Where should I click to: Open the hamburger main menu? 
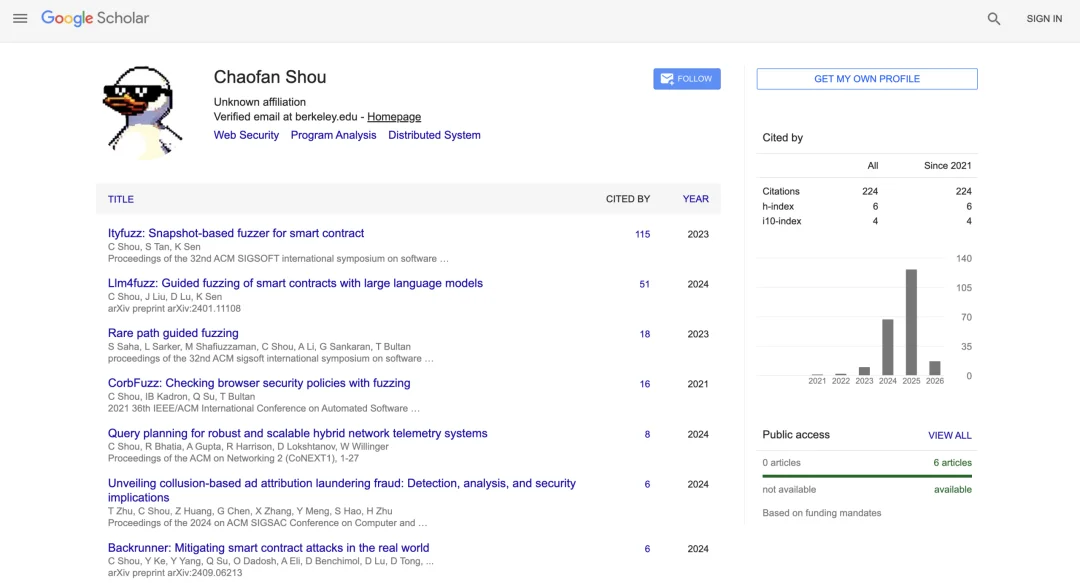[x=20, y=19]
